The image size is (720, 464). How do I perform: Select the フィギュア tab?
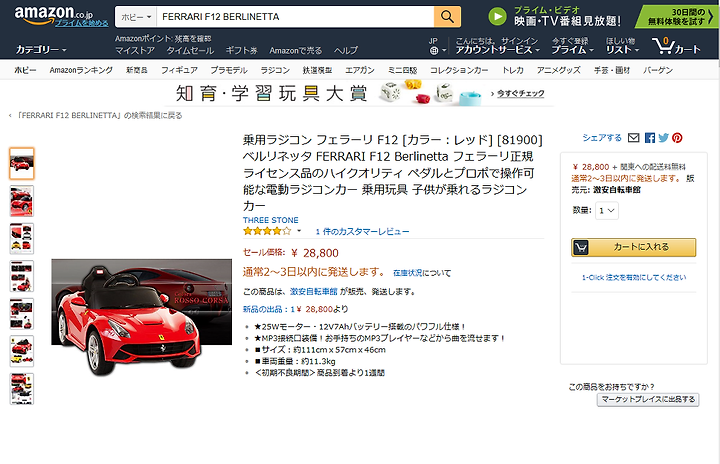pos(179,70)
